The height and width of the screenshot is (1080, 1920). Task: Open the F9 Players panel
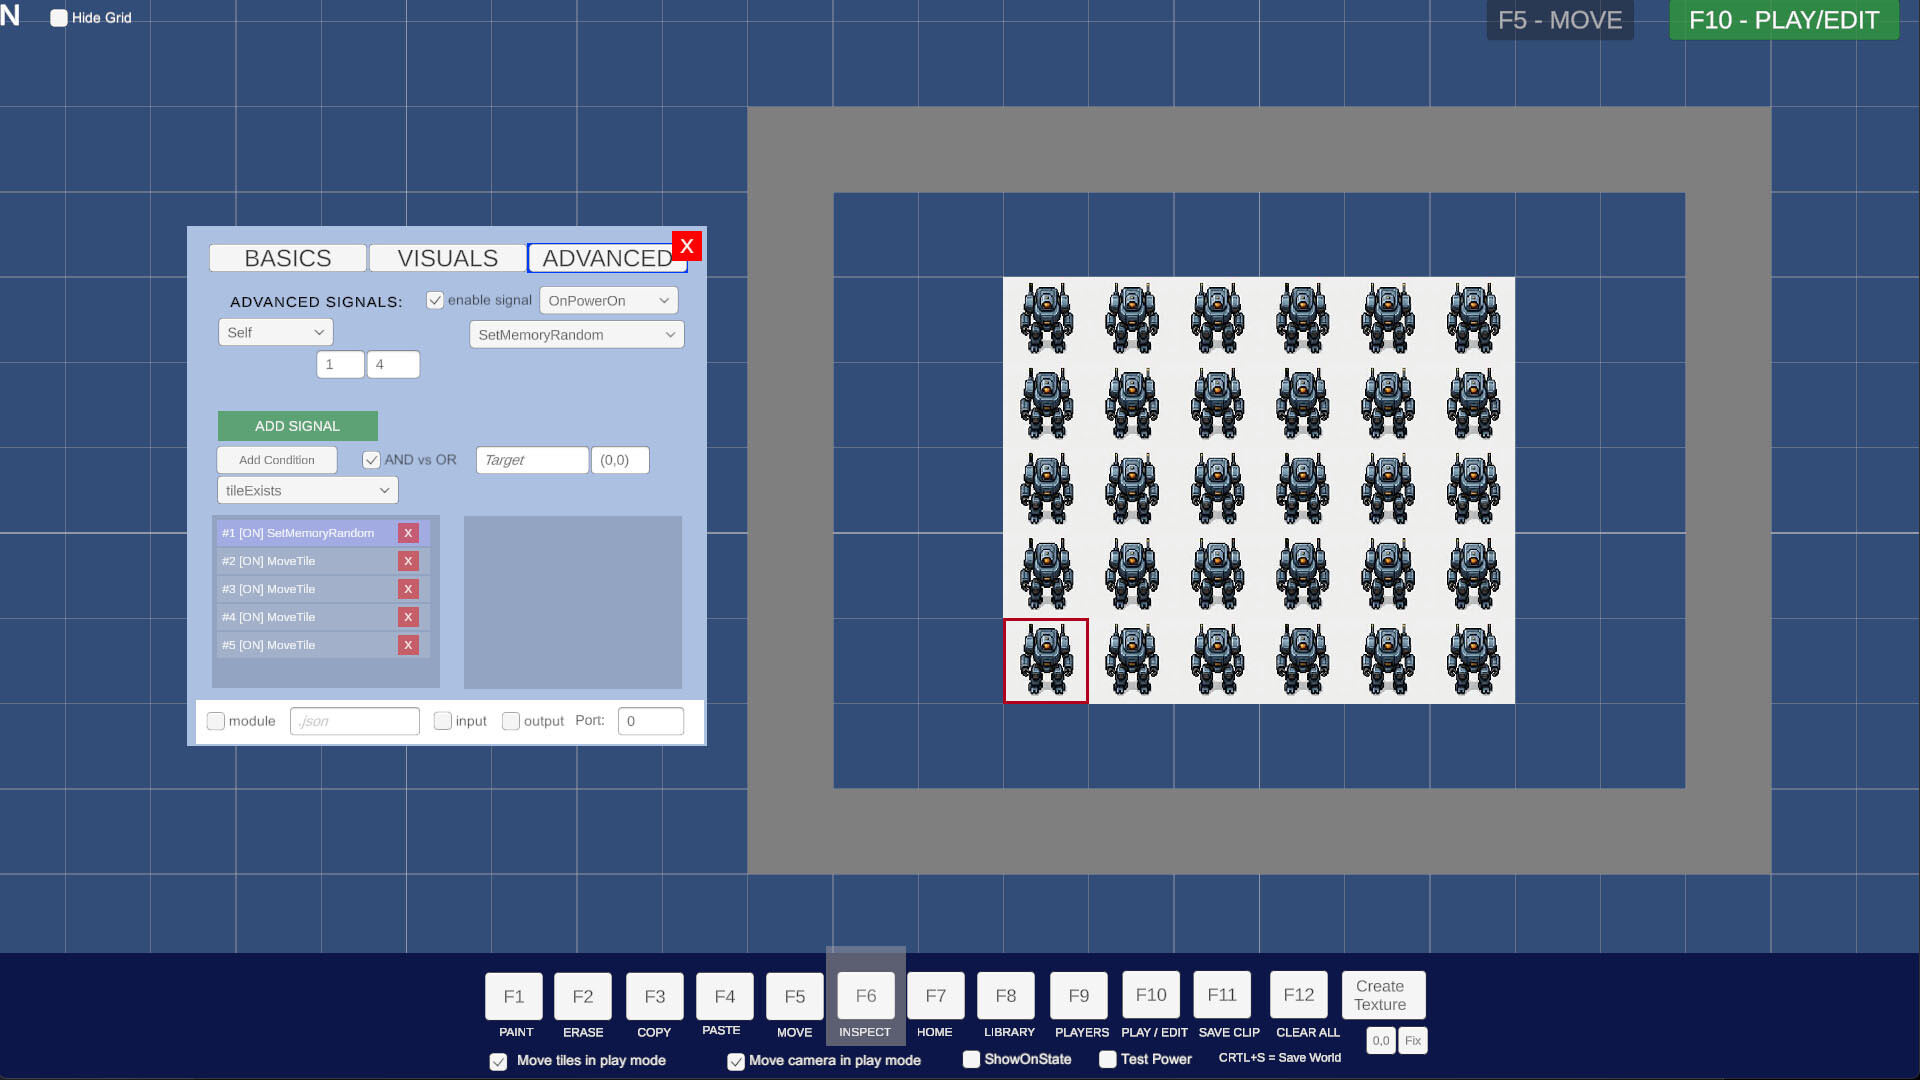click(1079, 996)
